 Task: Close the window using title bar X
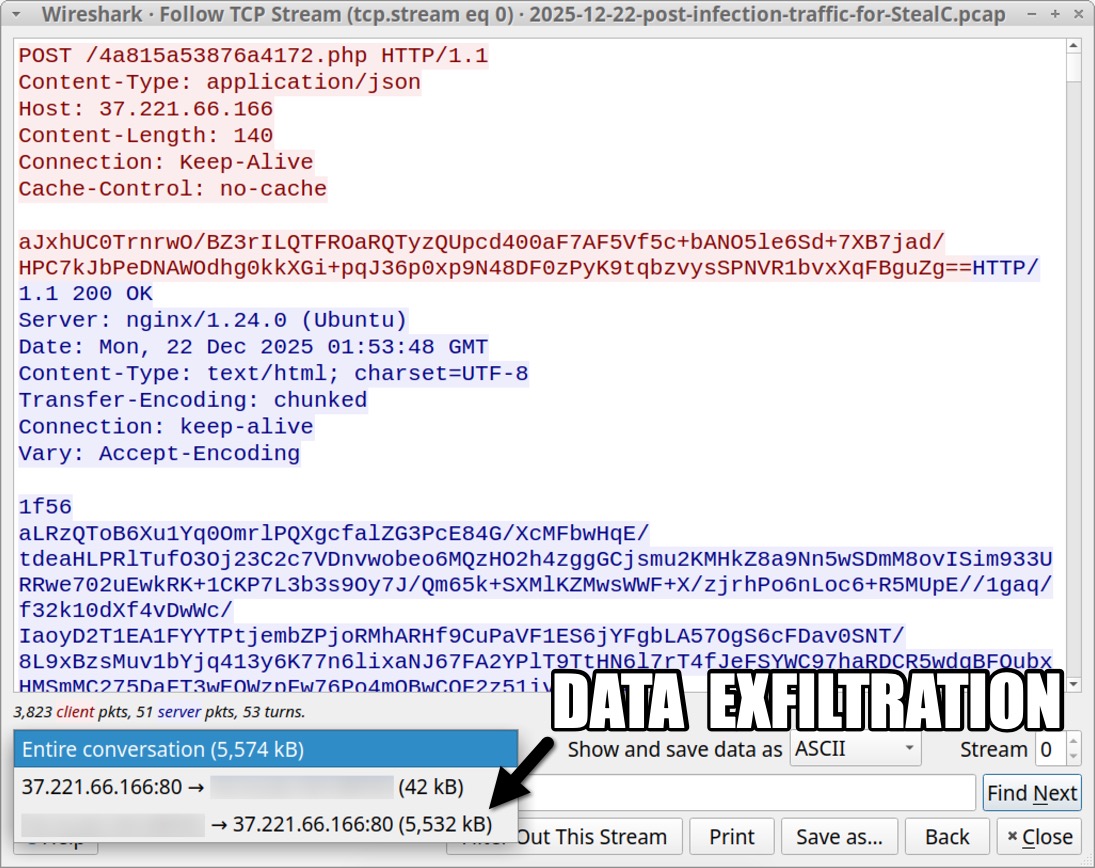tap(1076, 15)
